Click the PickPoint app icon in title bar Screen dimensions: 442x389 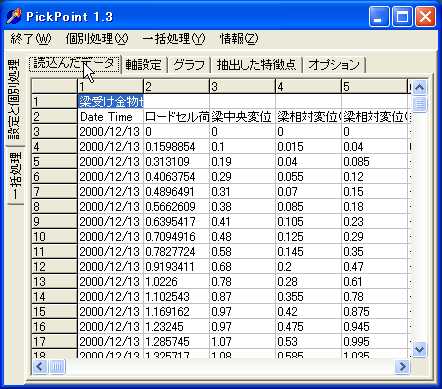[x=13, y=16]
